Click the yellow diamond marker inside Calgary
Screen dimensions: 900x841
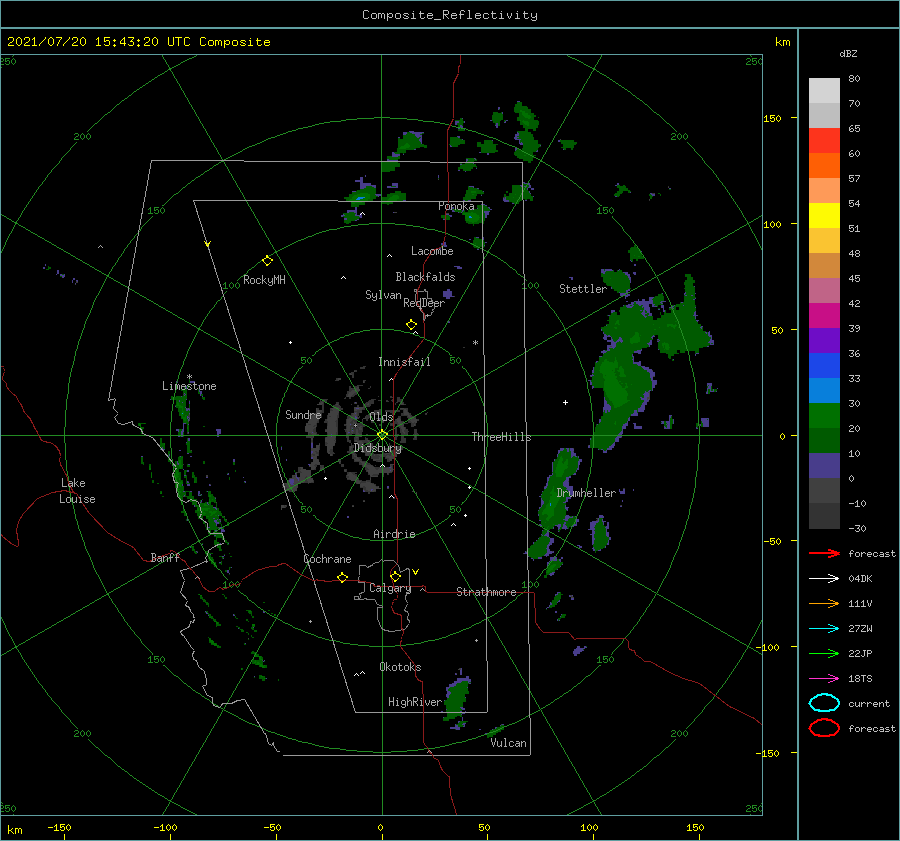(x=395, y=576)
